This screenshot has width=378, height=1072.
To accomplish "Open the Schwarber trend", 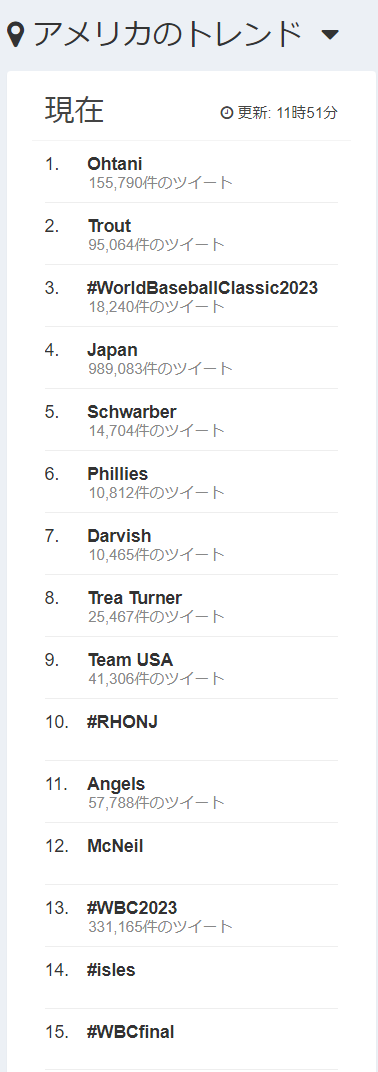I will [132, 412].
